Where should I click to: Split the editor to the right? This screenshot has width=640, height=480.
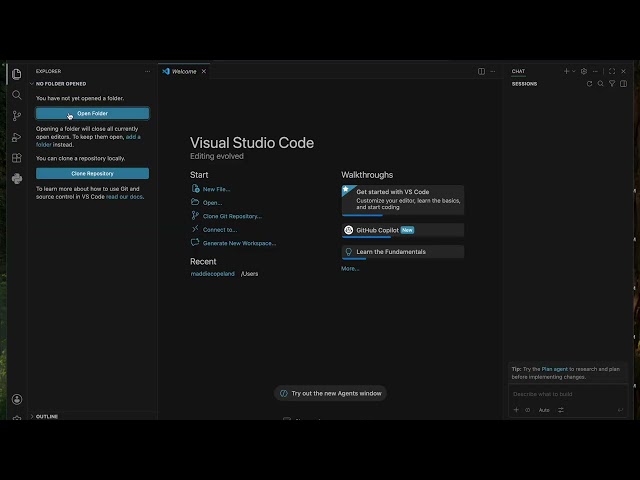481,71
